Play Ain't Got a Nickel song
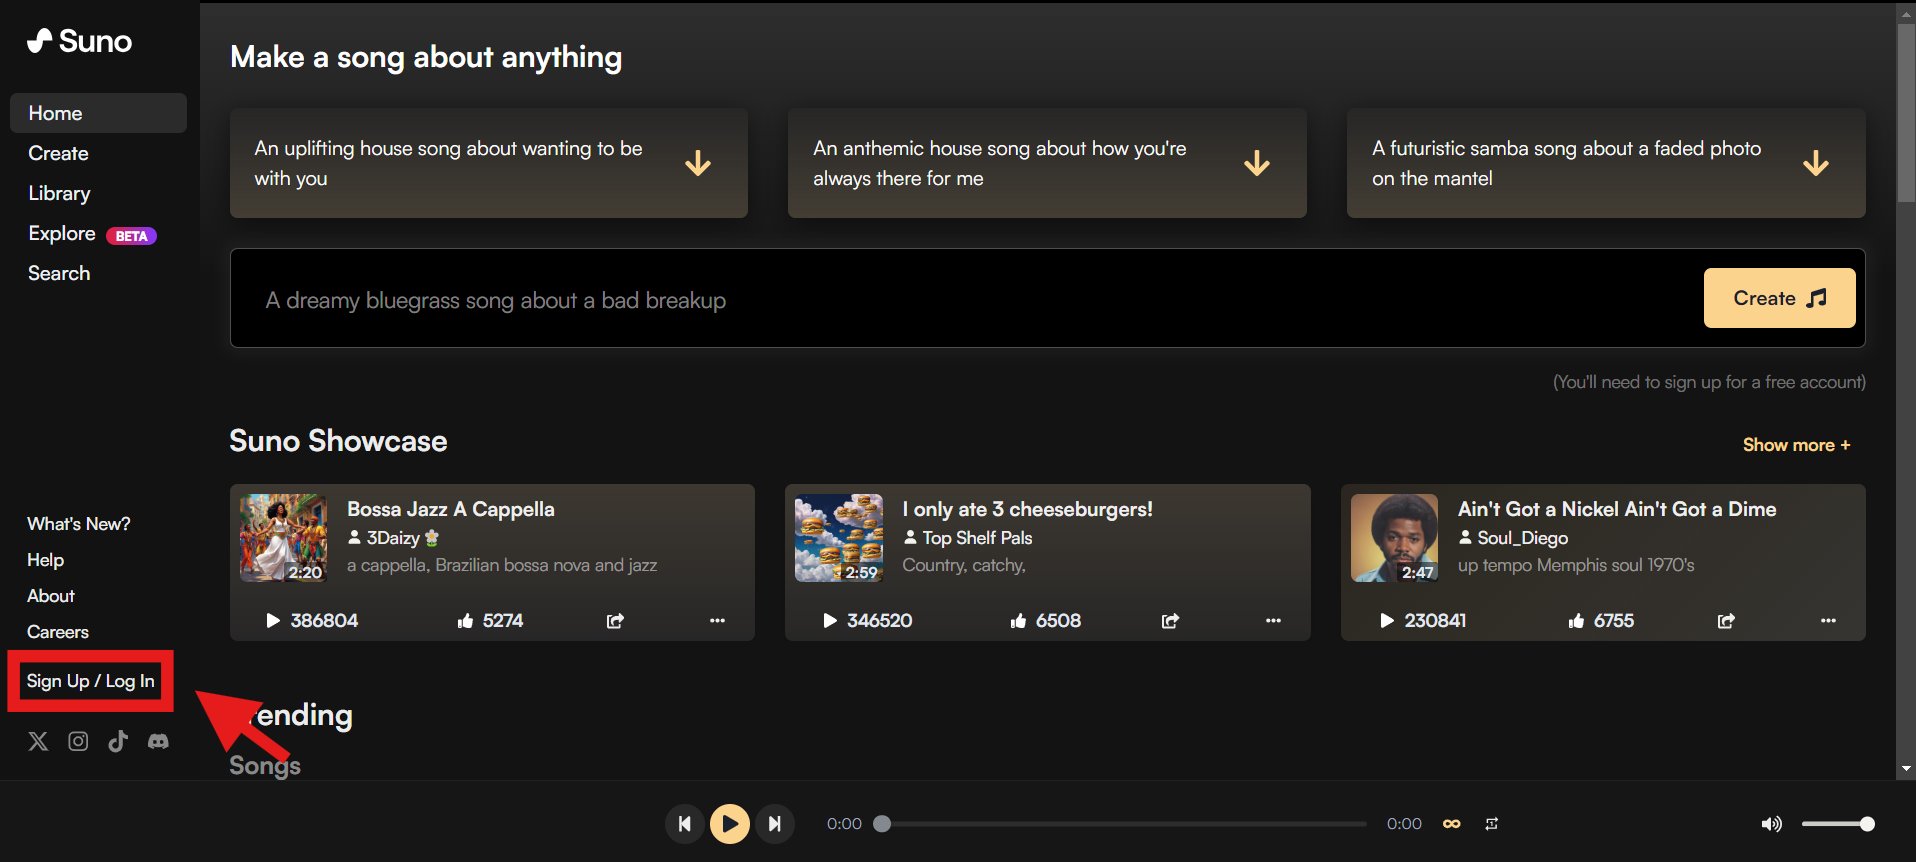The height and width of the screenshot is (862, 1916). [1386, 621]
